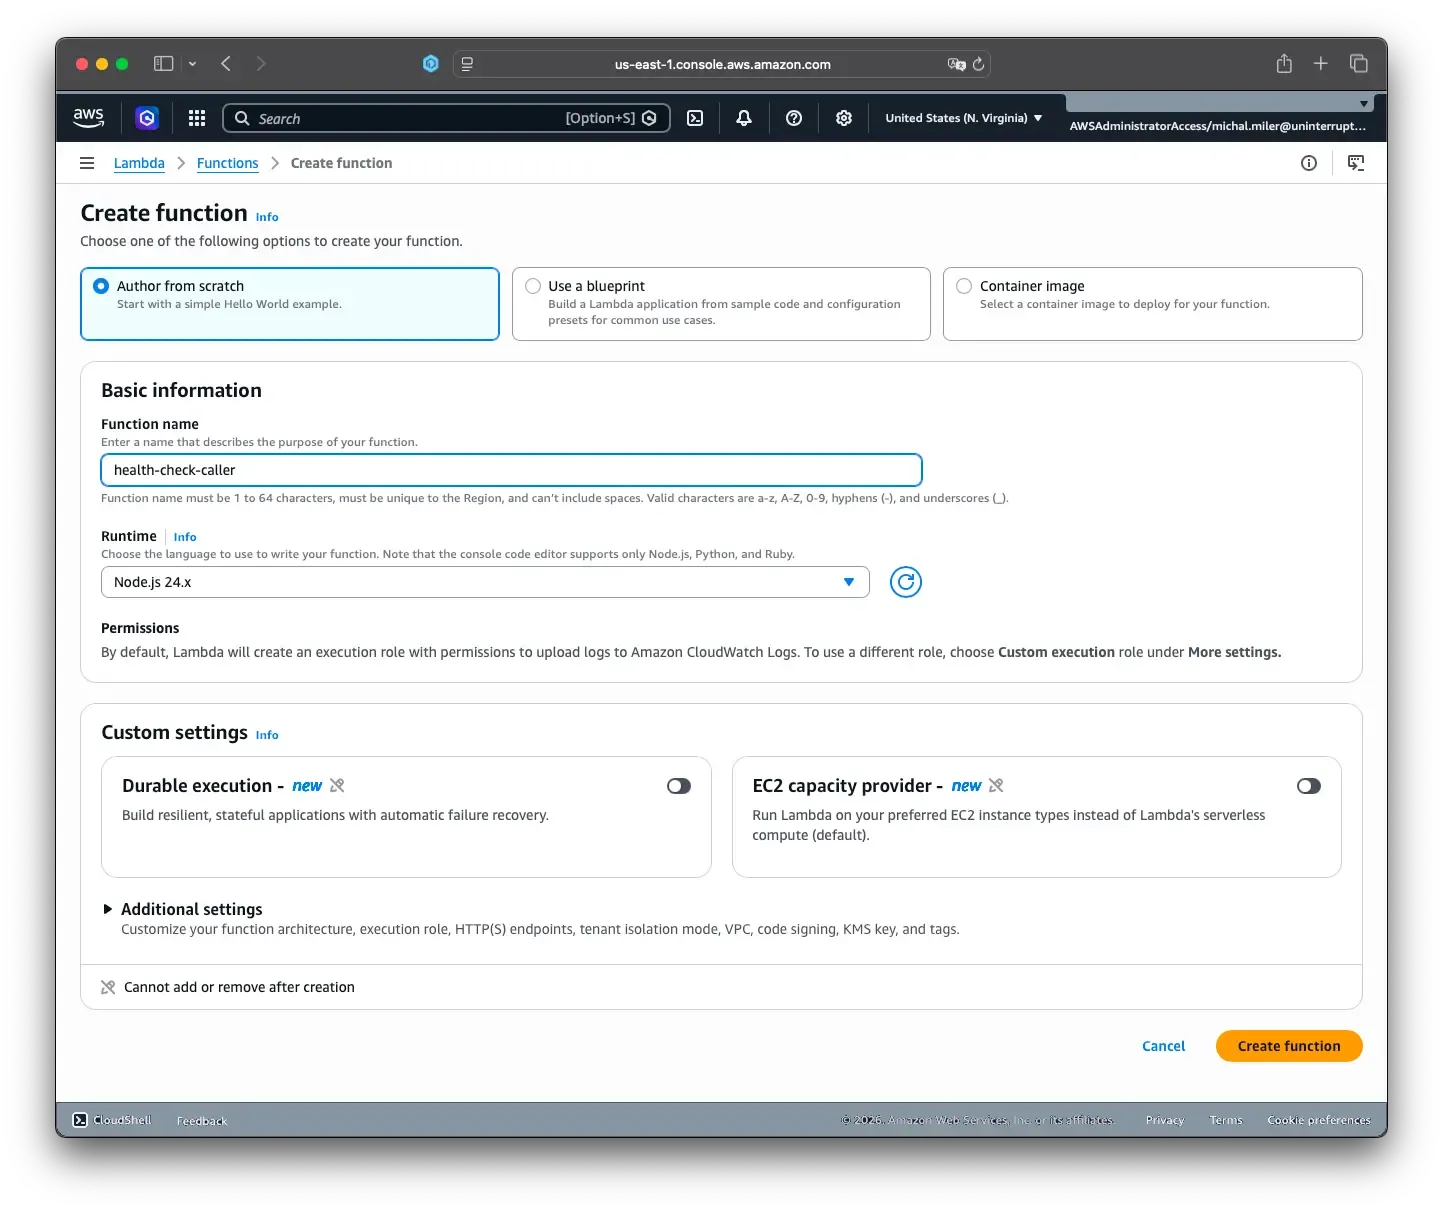Go forward in Safari history

coord(261,64)
